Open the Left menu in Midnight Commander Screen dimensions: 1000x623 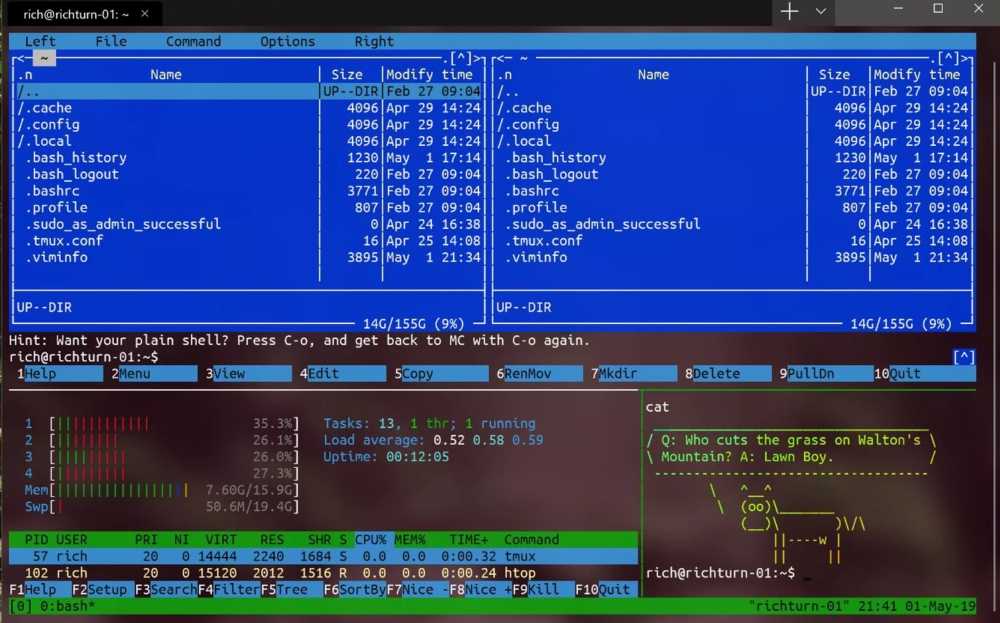[x=40, y=41]
